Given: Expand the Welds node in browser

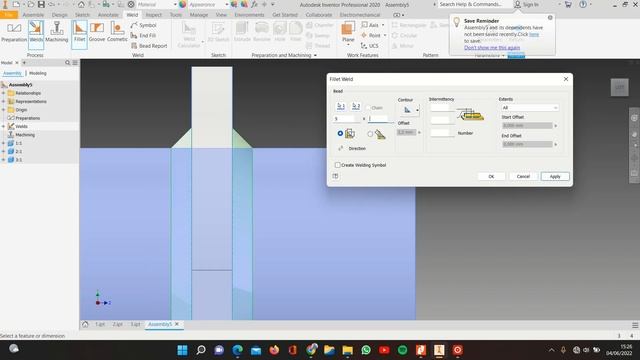Looking at the screenshot, I should [x=4, y=126].
